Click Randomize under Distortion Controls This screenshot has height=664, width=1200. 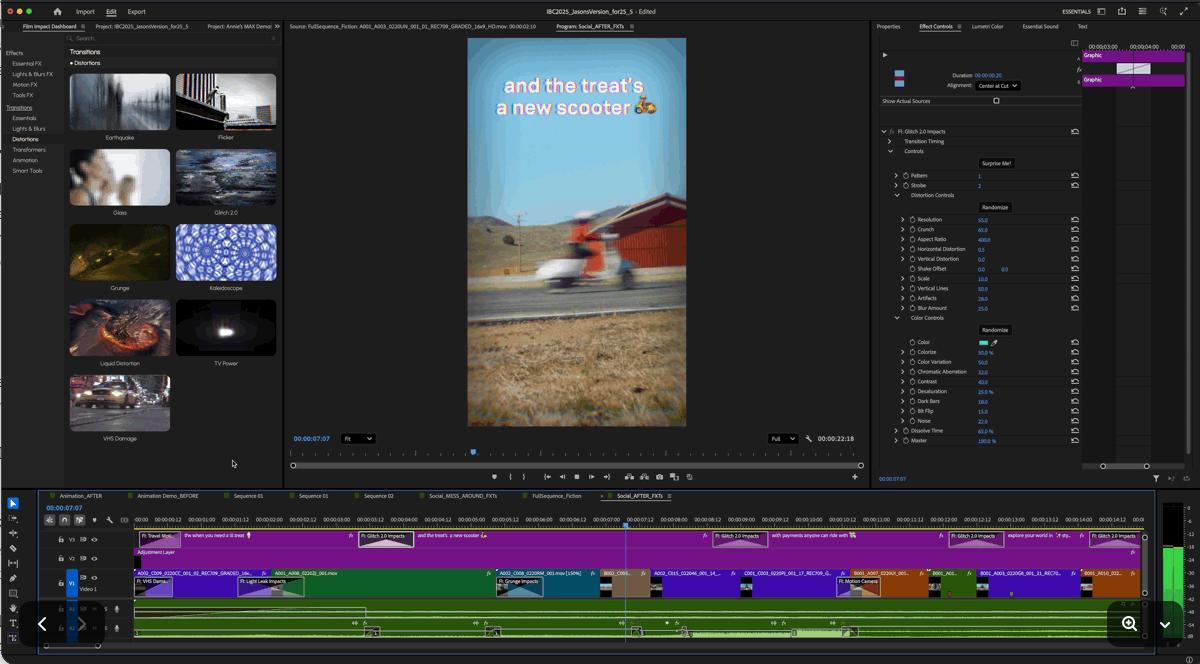pyautogui.click(x=995, y=207)
